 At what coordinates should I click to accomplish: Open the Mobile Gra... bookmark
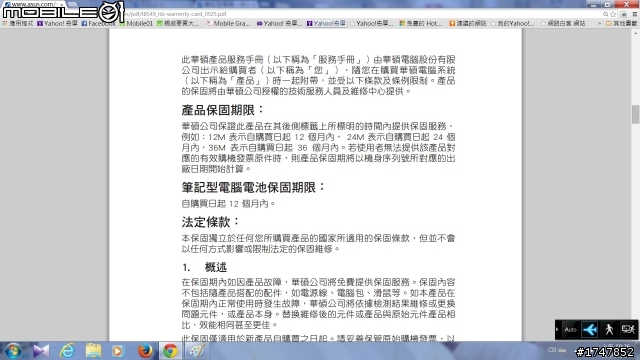point(228,23)
